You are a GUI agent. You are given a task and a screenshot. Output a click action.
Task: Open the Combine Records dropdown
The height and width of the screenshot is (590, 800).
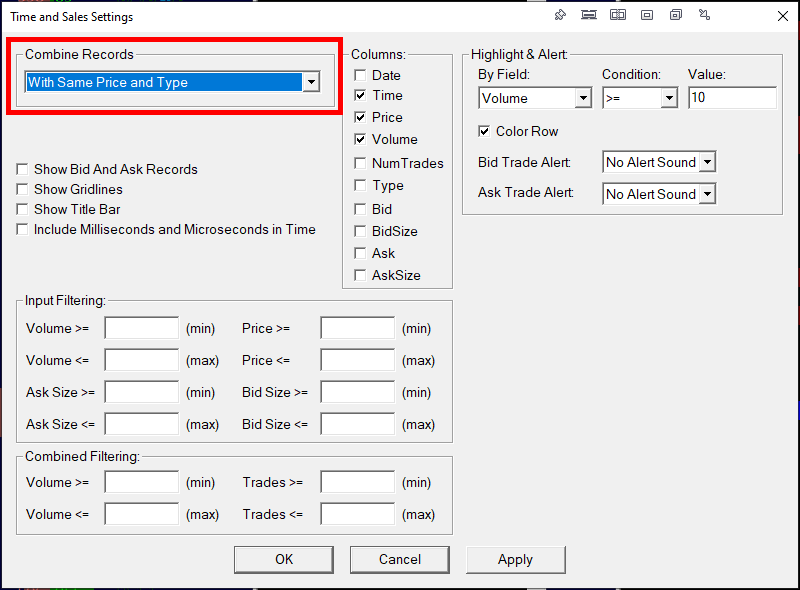pos(311,82)
